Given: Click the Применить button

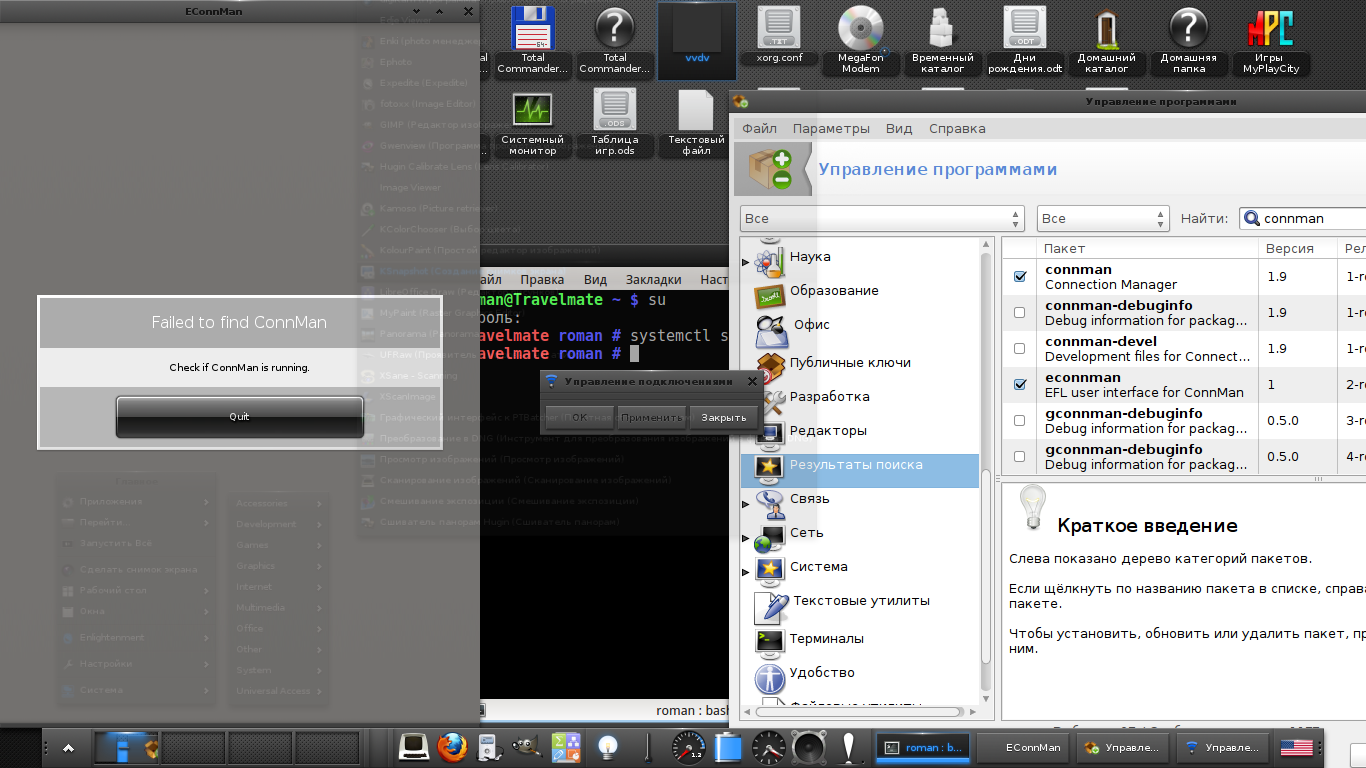Looking at the screenshot, I should 651,417.
